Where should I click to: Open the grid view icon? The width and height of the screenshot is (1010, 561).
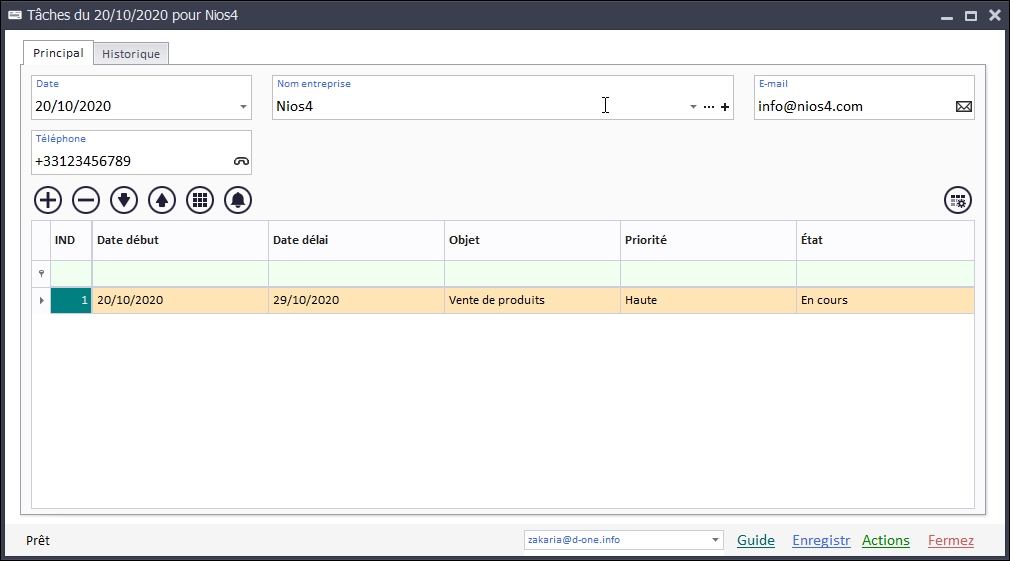pos(200,200)
